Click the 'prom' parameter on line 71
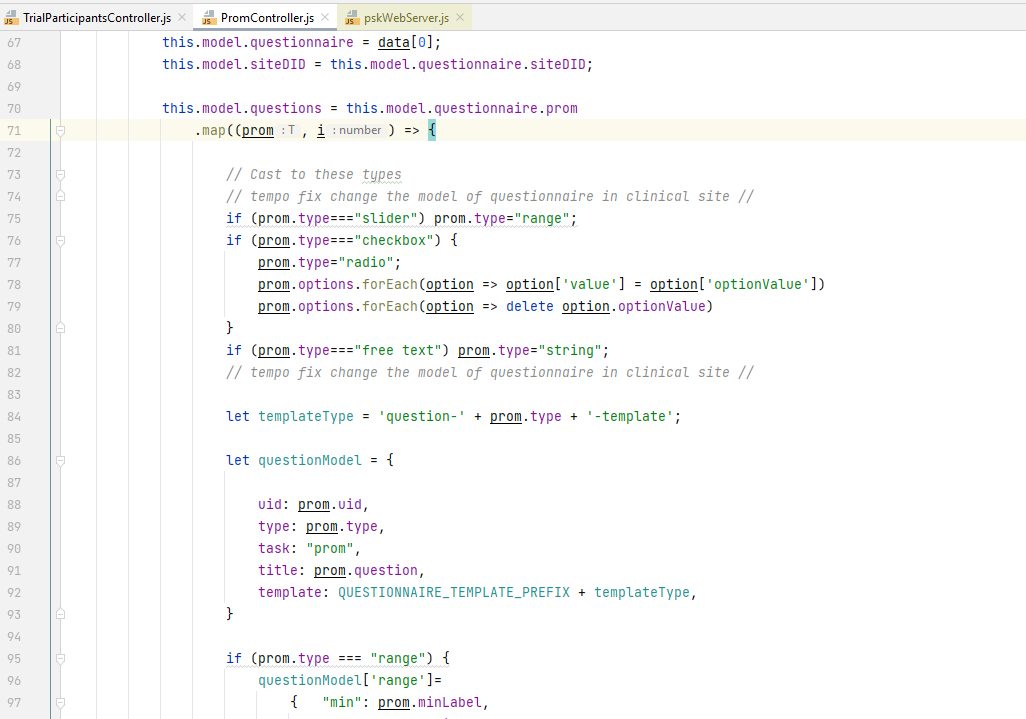Screen dimensions: 1026x719 [258, 130]
